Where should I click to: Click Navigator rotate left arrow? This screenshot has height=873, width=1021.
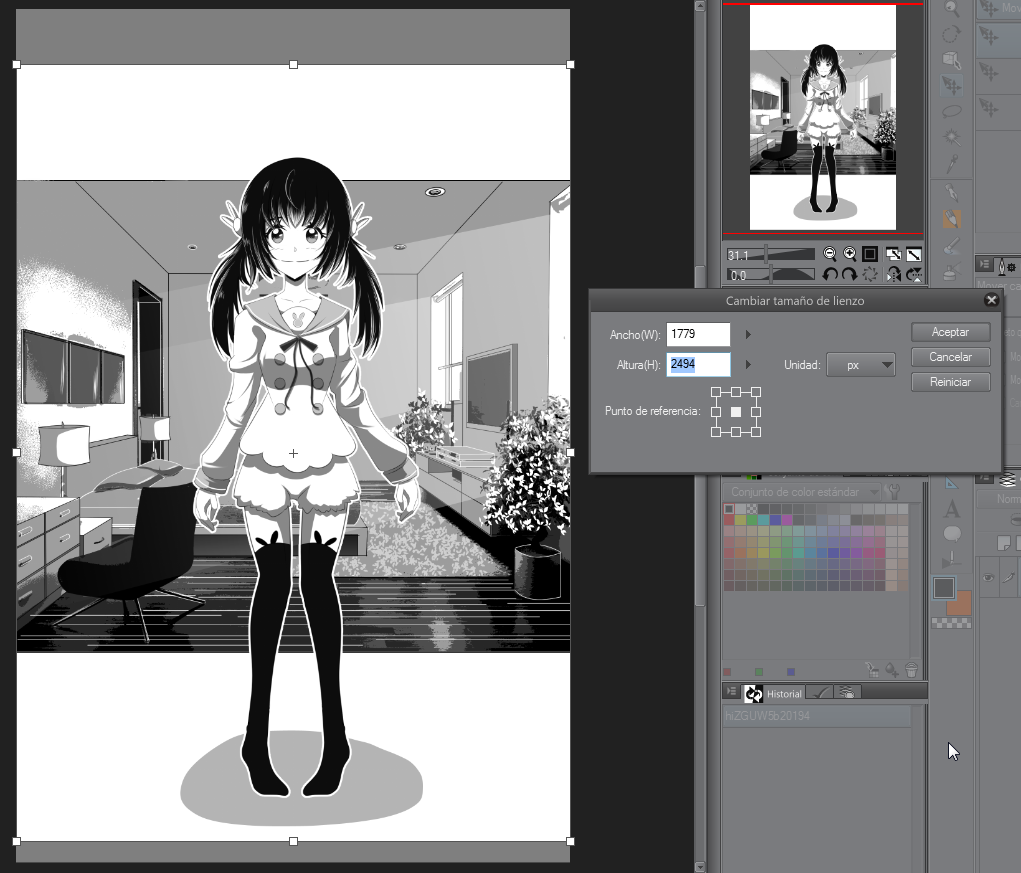[830, 275]
